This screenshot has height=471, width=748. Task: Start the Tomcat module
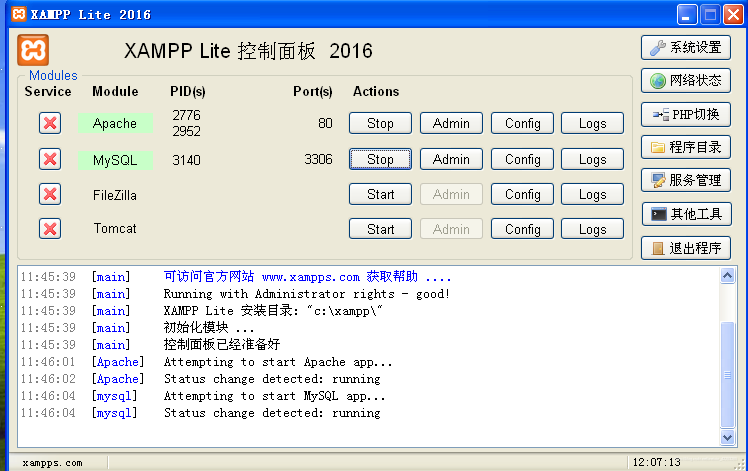tap(380, 229)
